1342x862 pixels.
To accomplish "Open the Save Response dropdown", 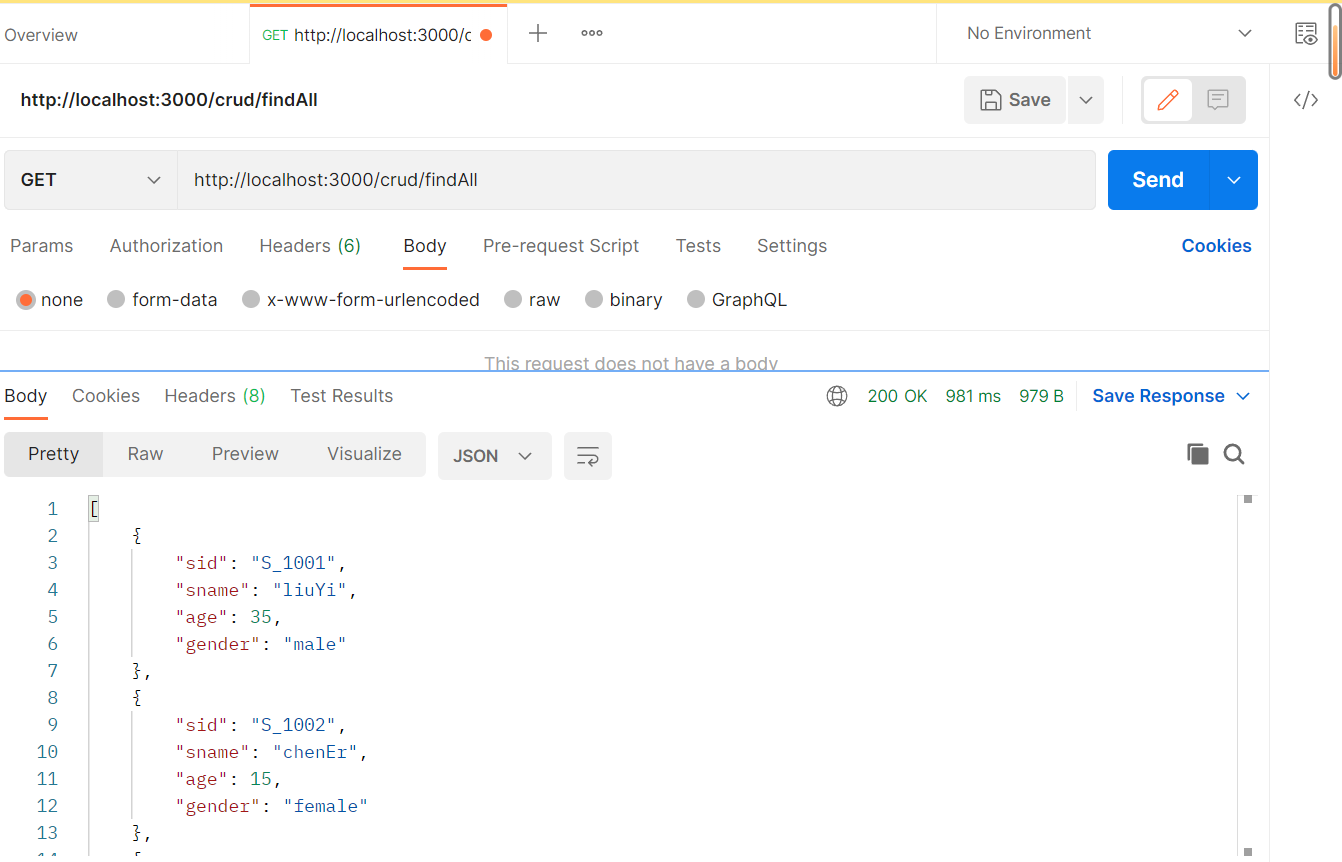I will click(1171, 396).
